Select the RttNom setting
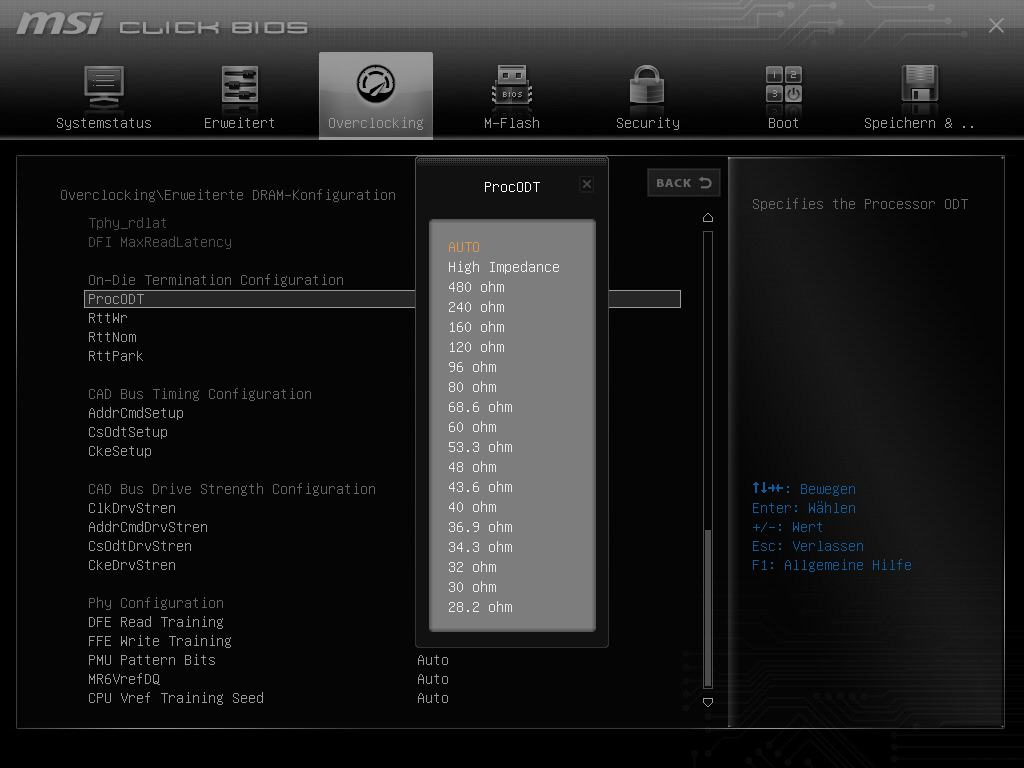The image size is (1024, 768). tap(112, 337)
